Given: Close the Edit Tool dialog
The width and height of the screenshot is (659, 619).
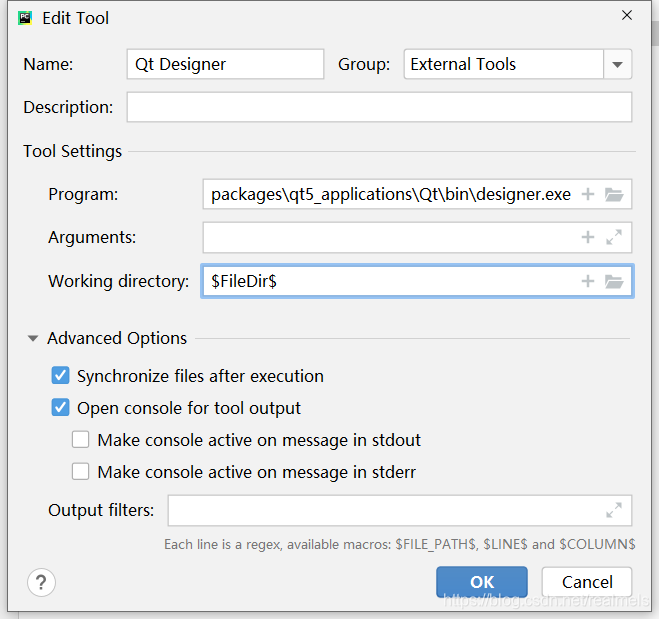Looking at the screenshot, I should tap(627, 15).
